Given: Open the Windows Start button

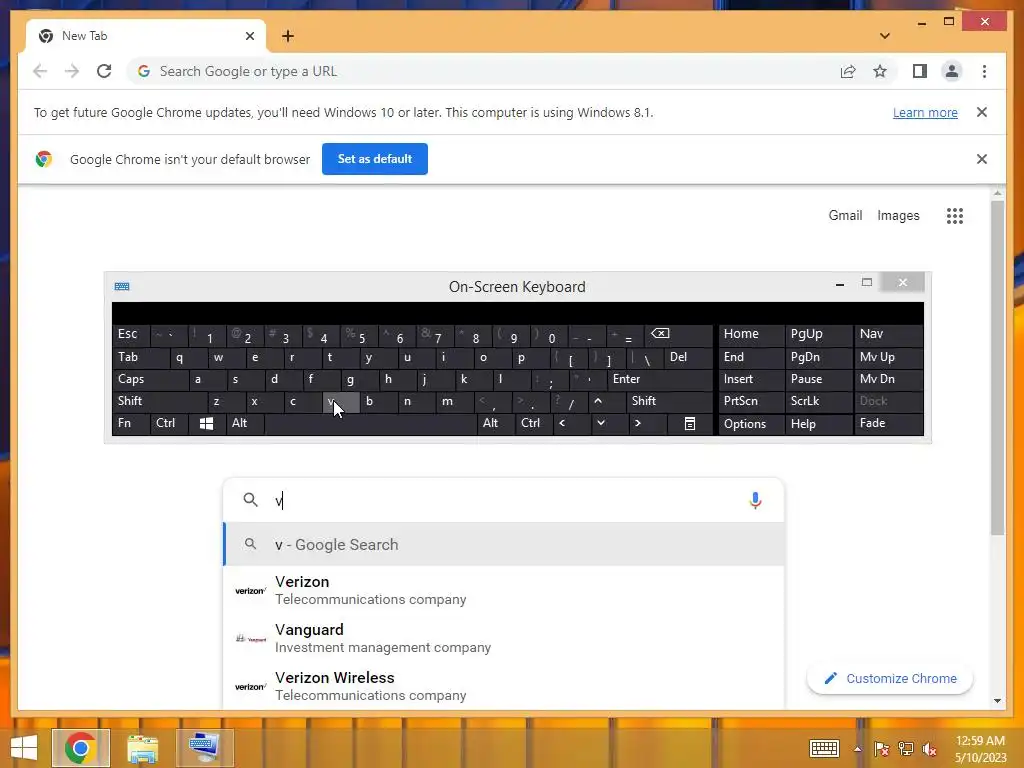Looking at the screenshot, I should pyautogui.click(x=24, y=748).
